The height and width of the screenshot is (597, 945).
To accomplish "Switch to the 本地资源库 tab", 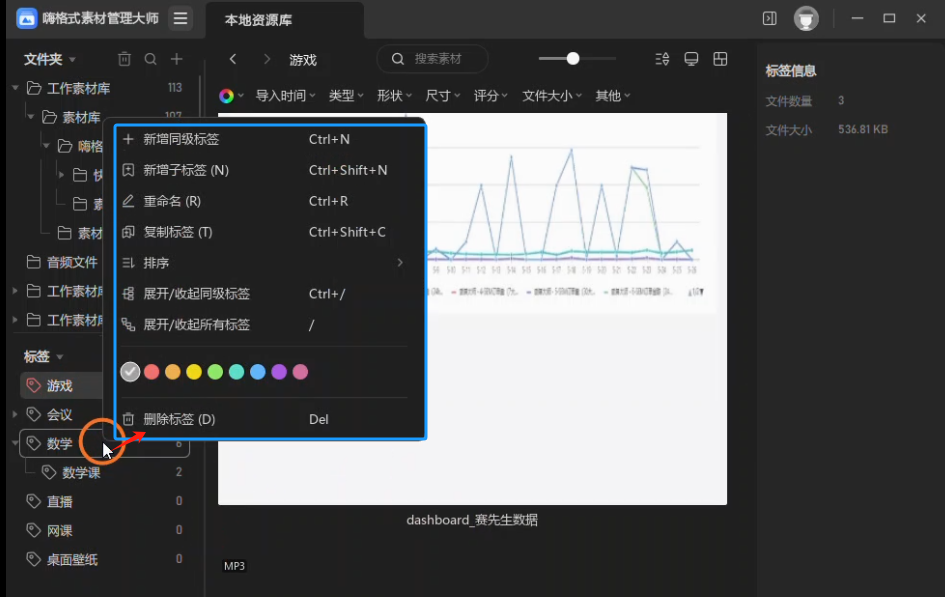I will pos(284,20).
